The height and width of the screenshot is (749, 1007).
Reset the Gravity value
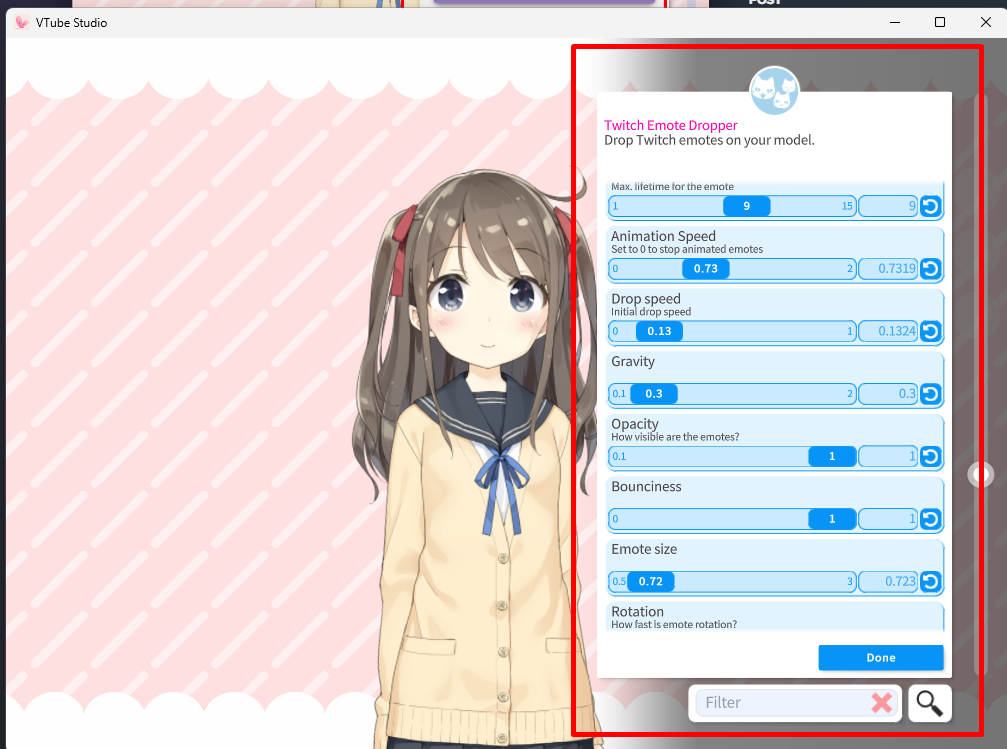coord(930,394)
